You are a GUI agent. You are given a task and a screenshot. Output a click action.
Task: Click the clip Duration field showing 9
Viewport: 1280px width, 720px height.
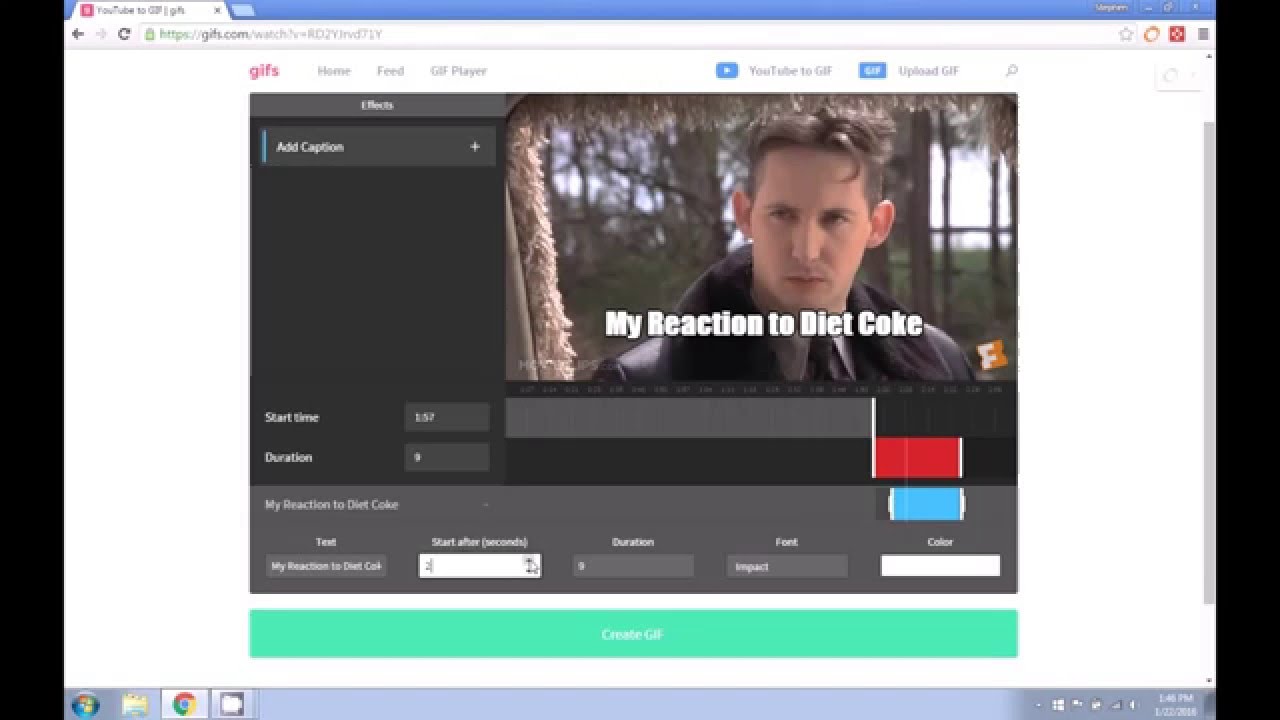pyautogui.click(x=447, y=457)
